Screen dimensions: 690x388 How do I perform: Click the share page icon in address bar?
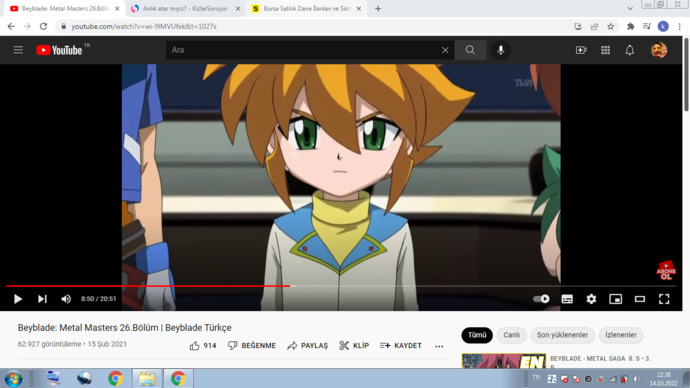coord(594,26)
